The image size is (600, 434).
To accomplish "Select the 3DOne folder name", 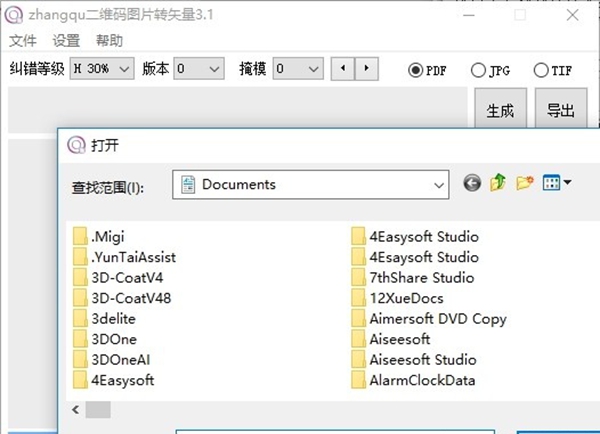I will point(114,339).
